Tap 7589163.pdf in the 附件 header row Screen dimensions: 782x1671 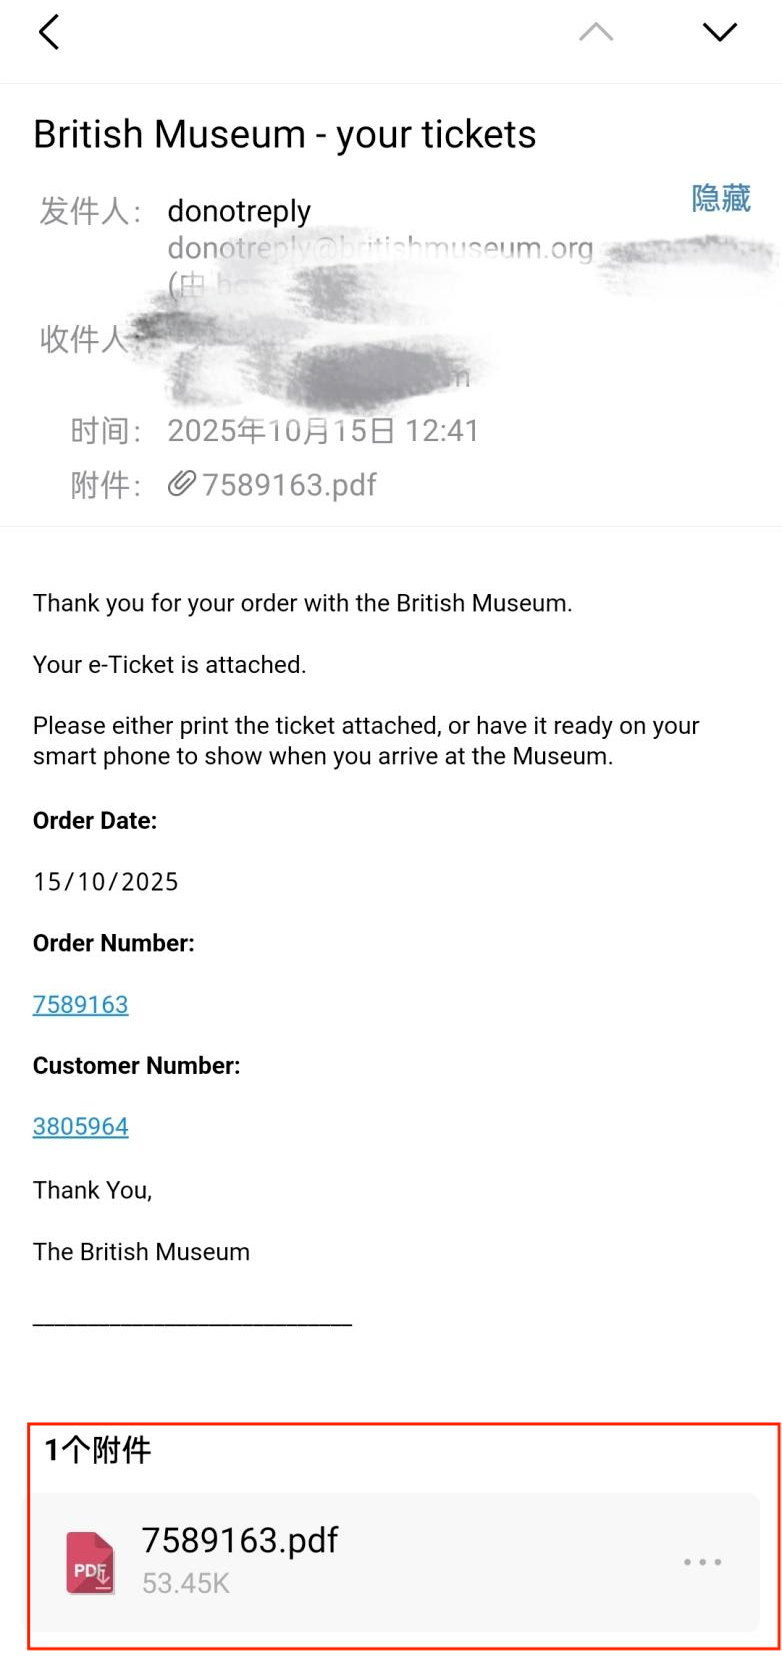pos(289,485)
